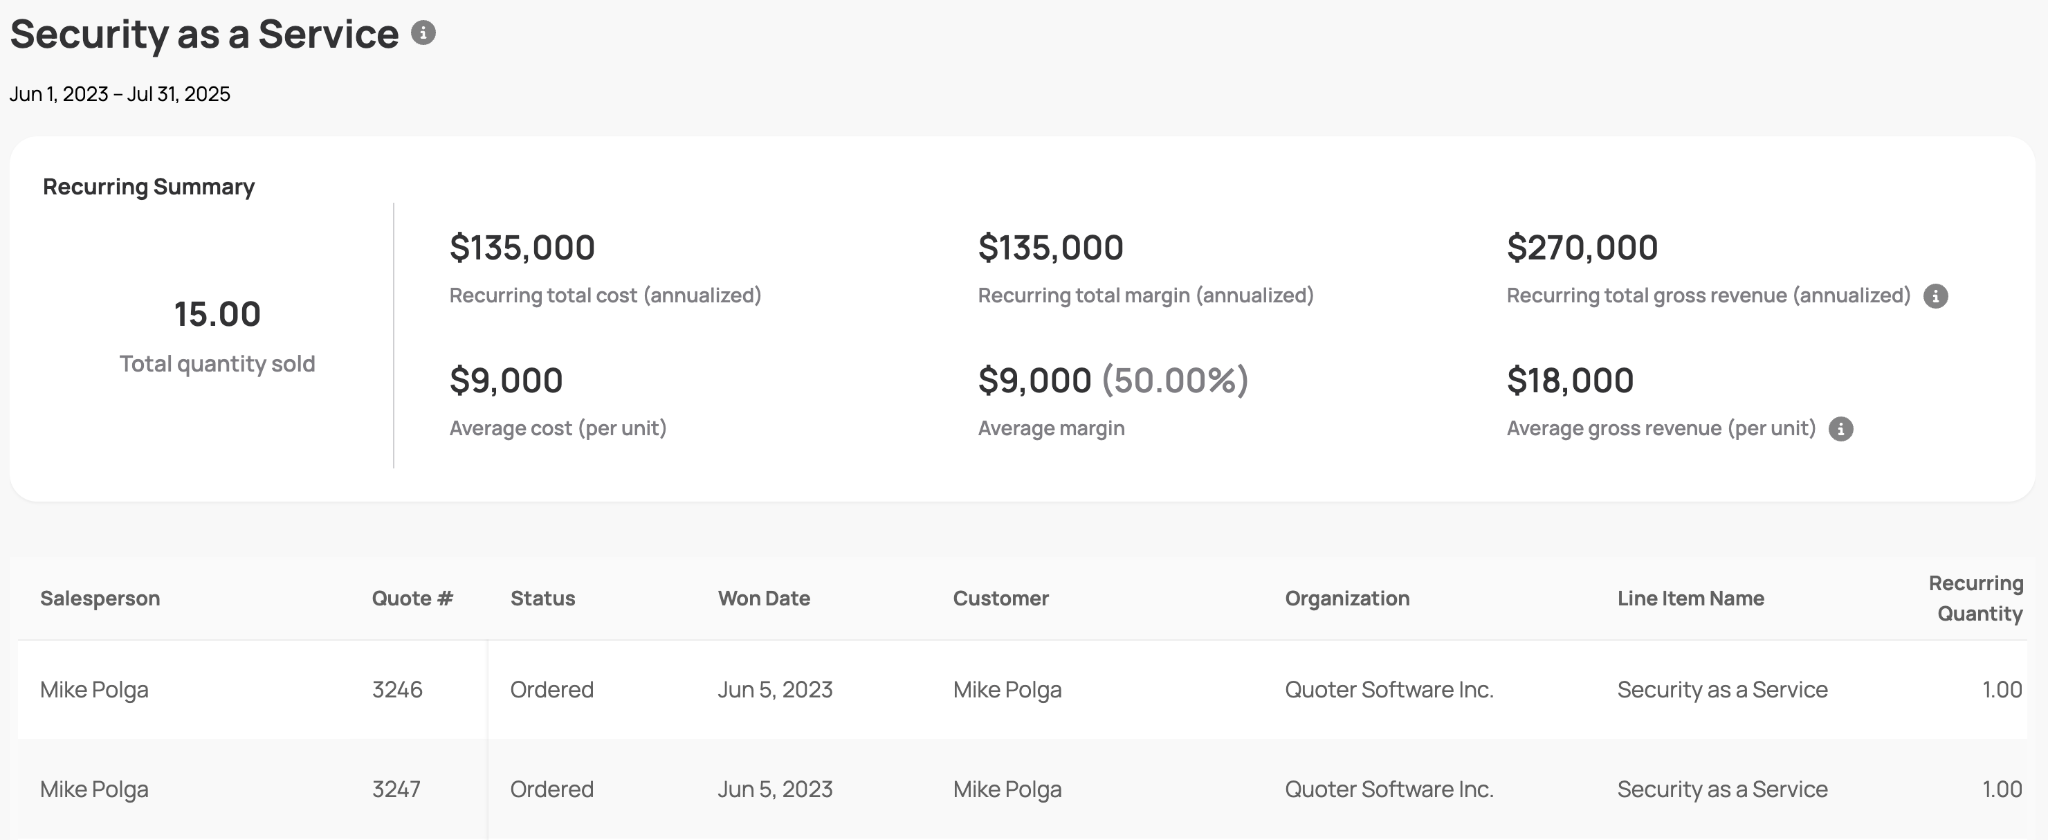Viewport: 2048px width, 840px height.
Task: Sort by the Status column header
Action: click(x=543, y=598)
